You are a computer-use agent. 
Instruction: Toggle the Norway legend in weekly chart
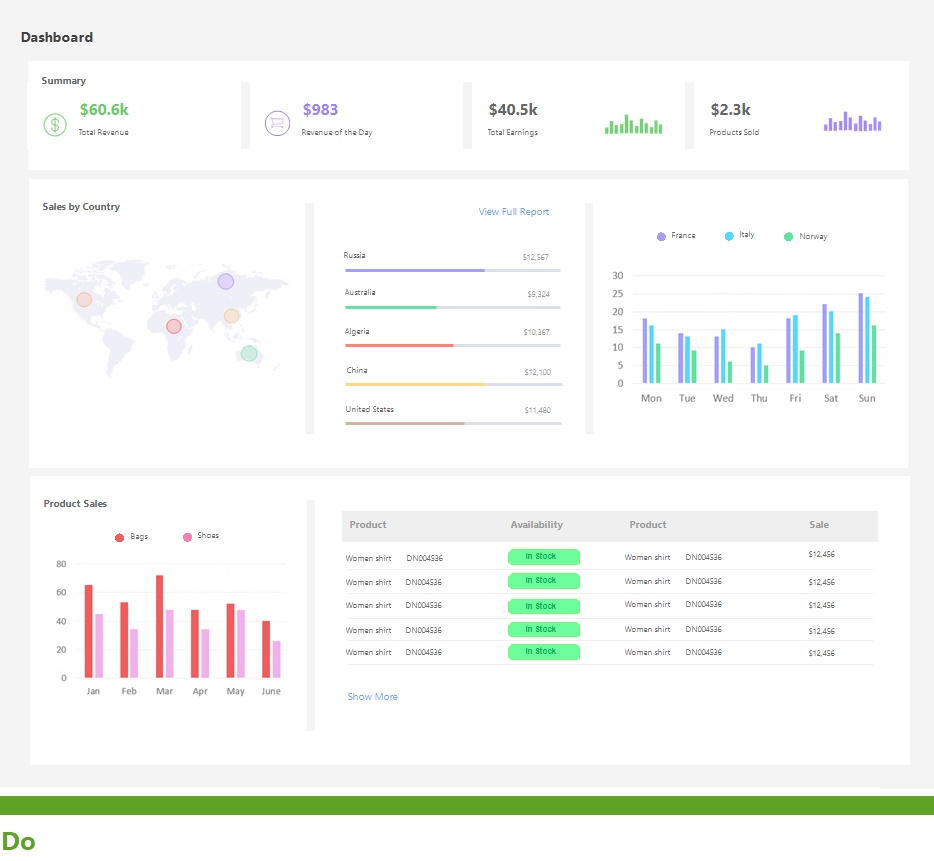(806, 237)
